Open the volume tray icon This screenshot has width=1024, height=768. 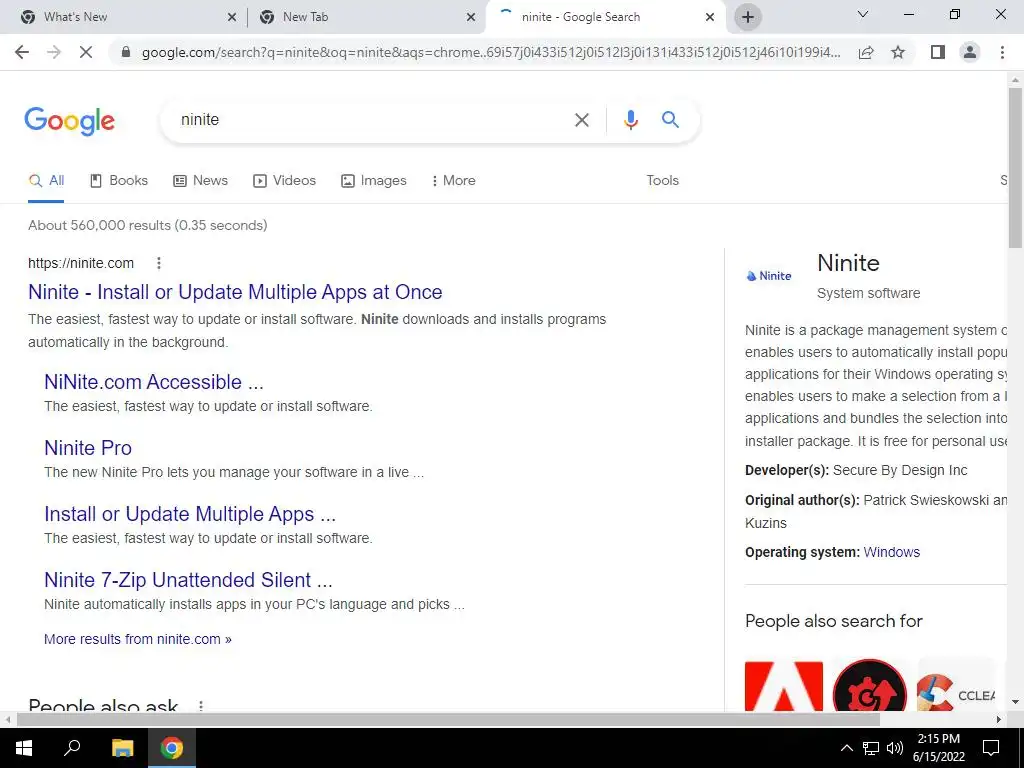(x=895, y=748)
